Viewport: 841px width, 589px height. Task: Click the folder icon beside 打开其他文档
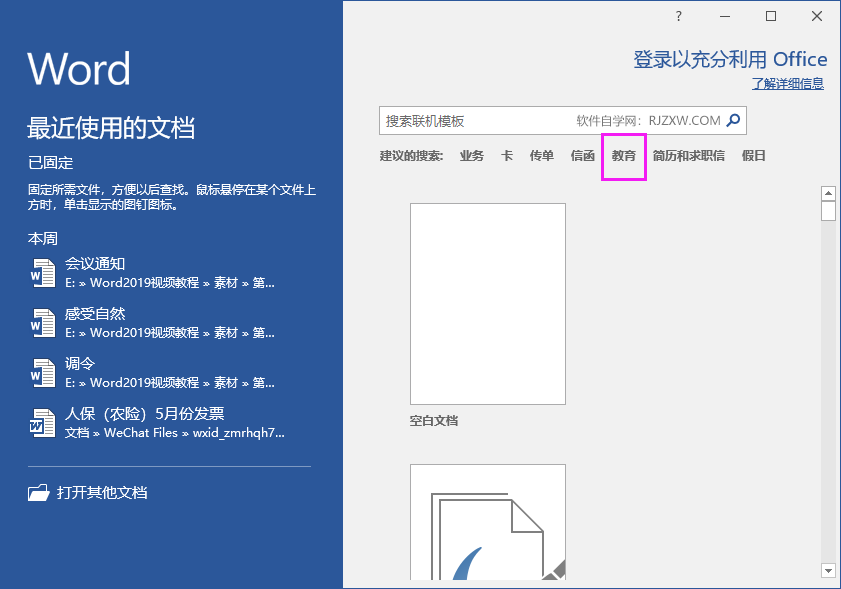[38, 492]
